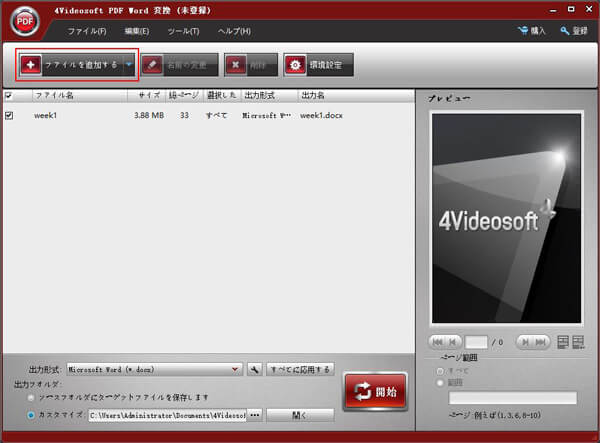600x443 pixels.
Task: Click the 4Videosoft PDF logo icon
Action: point(25,22)
